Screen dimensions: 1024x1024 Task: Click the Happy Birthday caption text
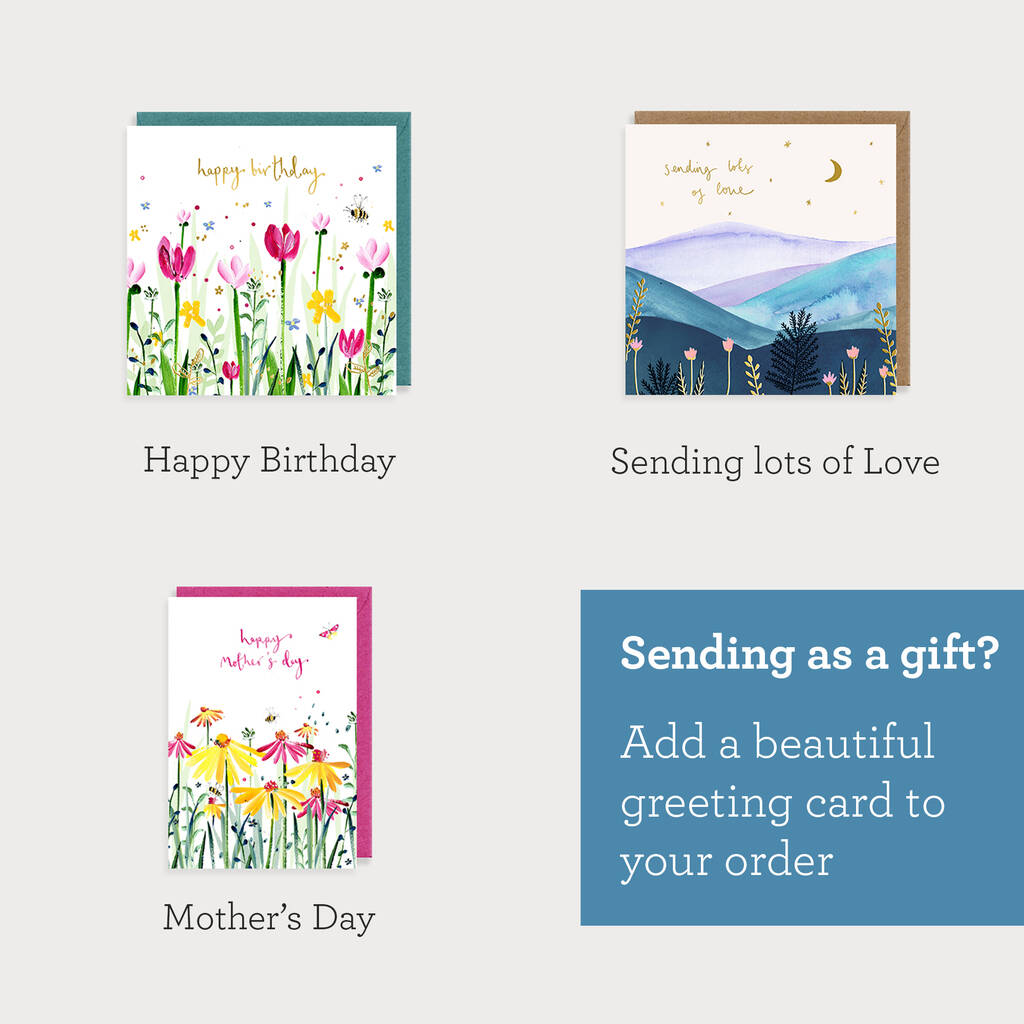[x=269, y=461]
